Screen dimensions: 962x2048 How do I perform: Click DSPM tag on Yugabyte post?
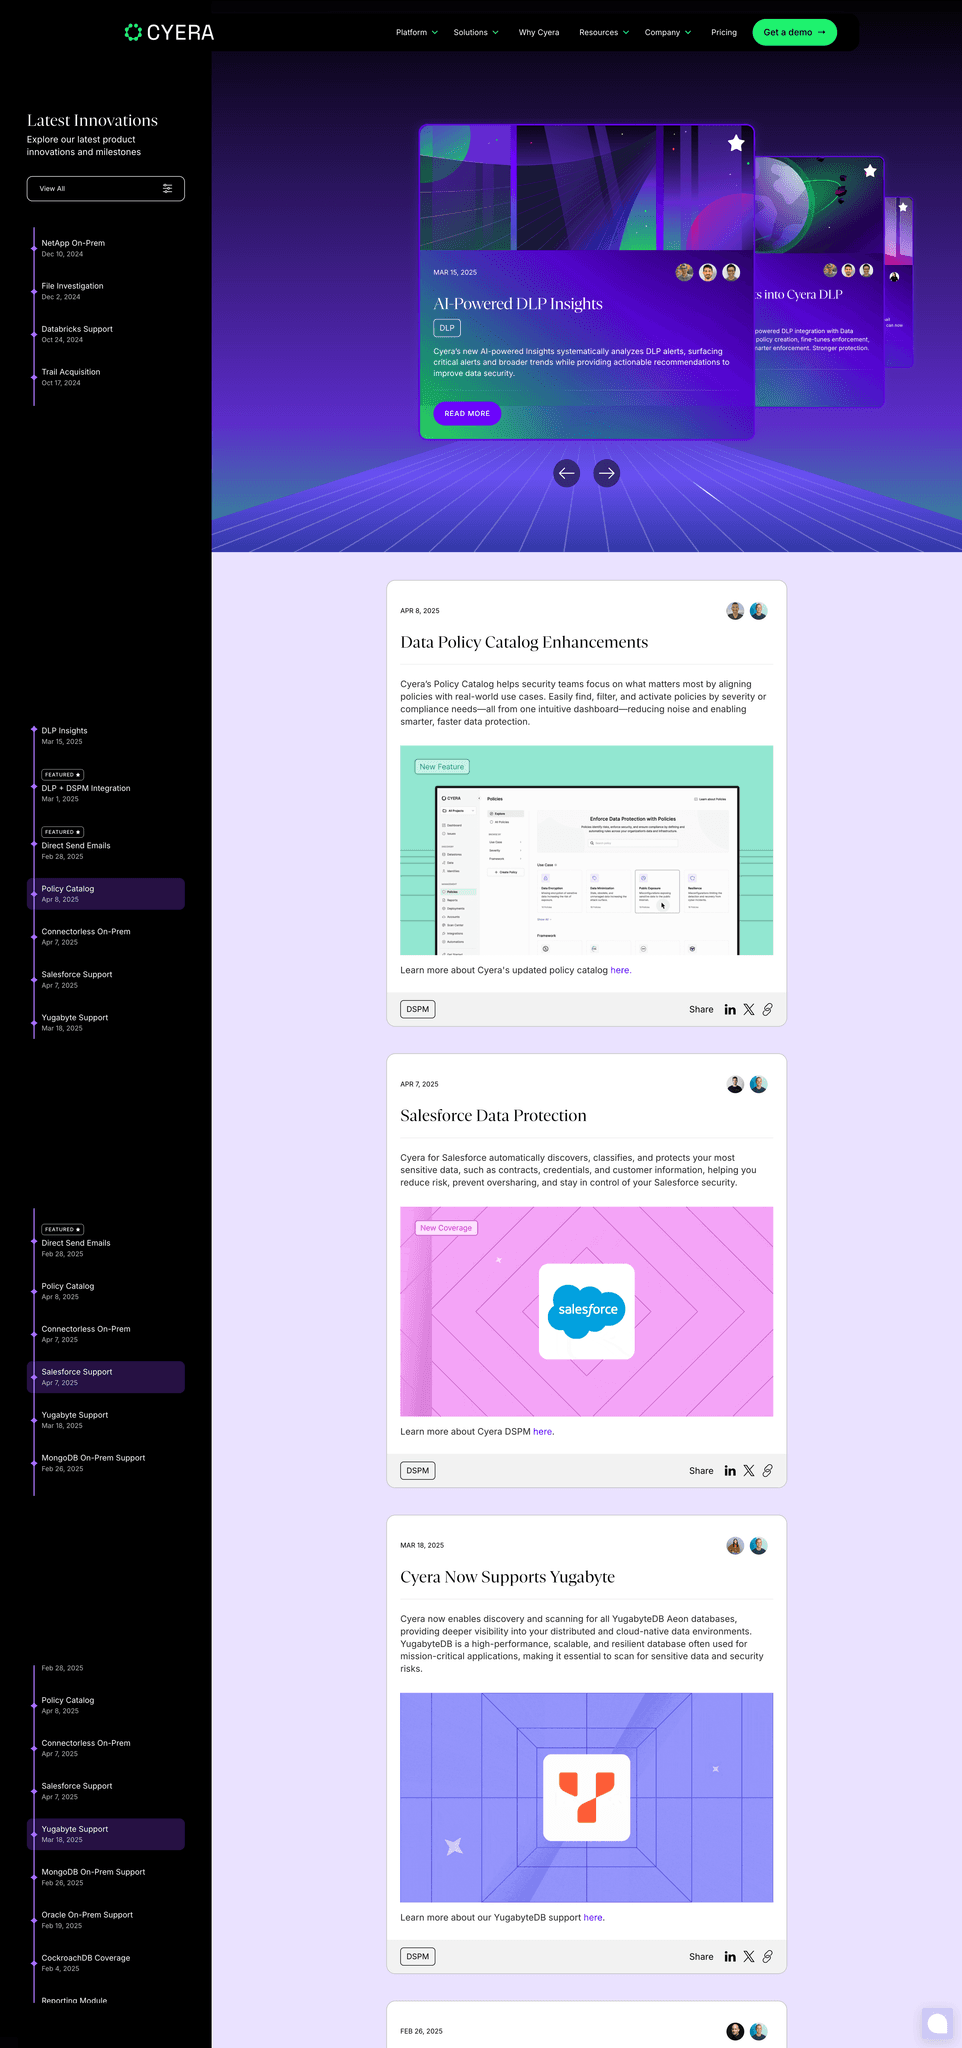[418, 1957]
